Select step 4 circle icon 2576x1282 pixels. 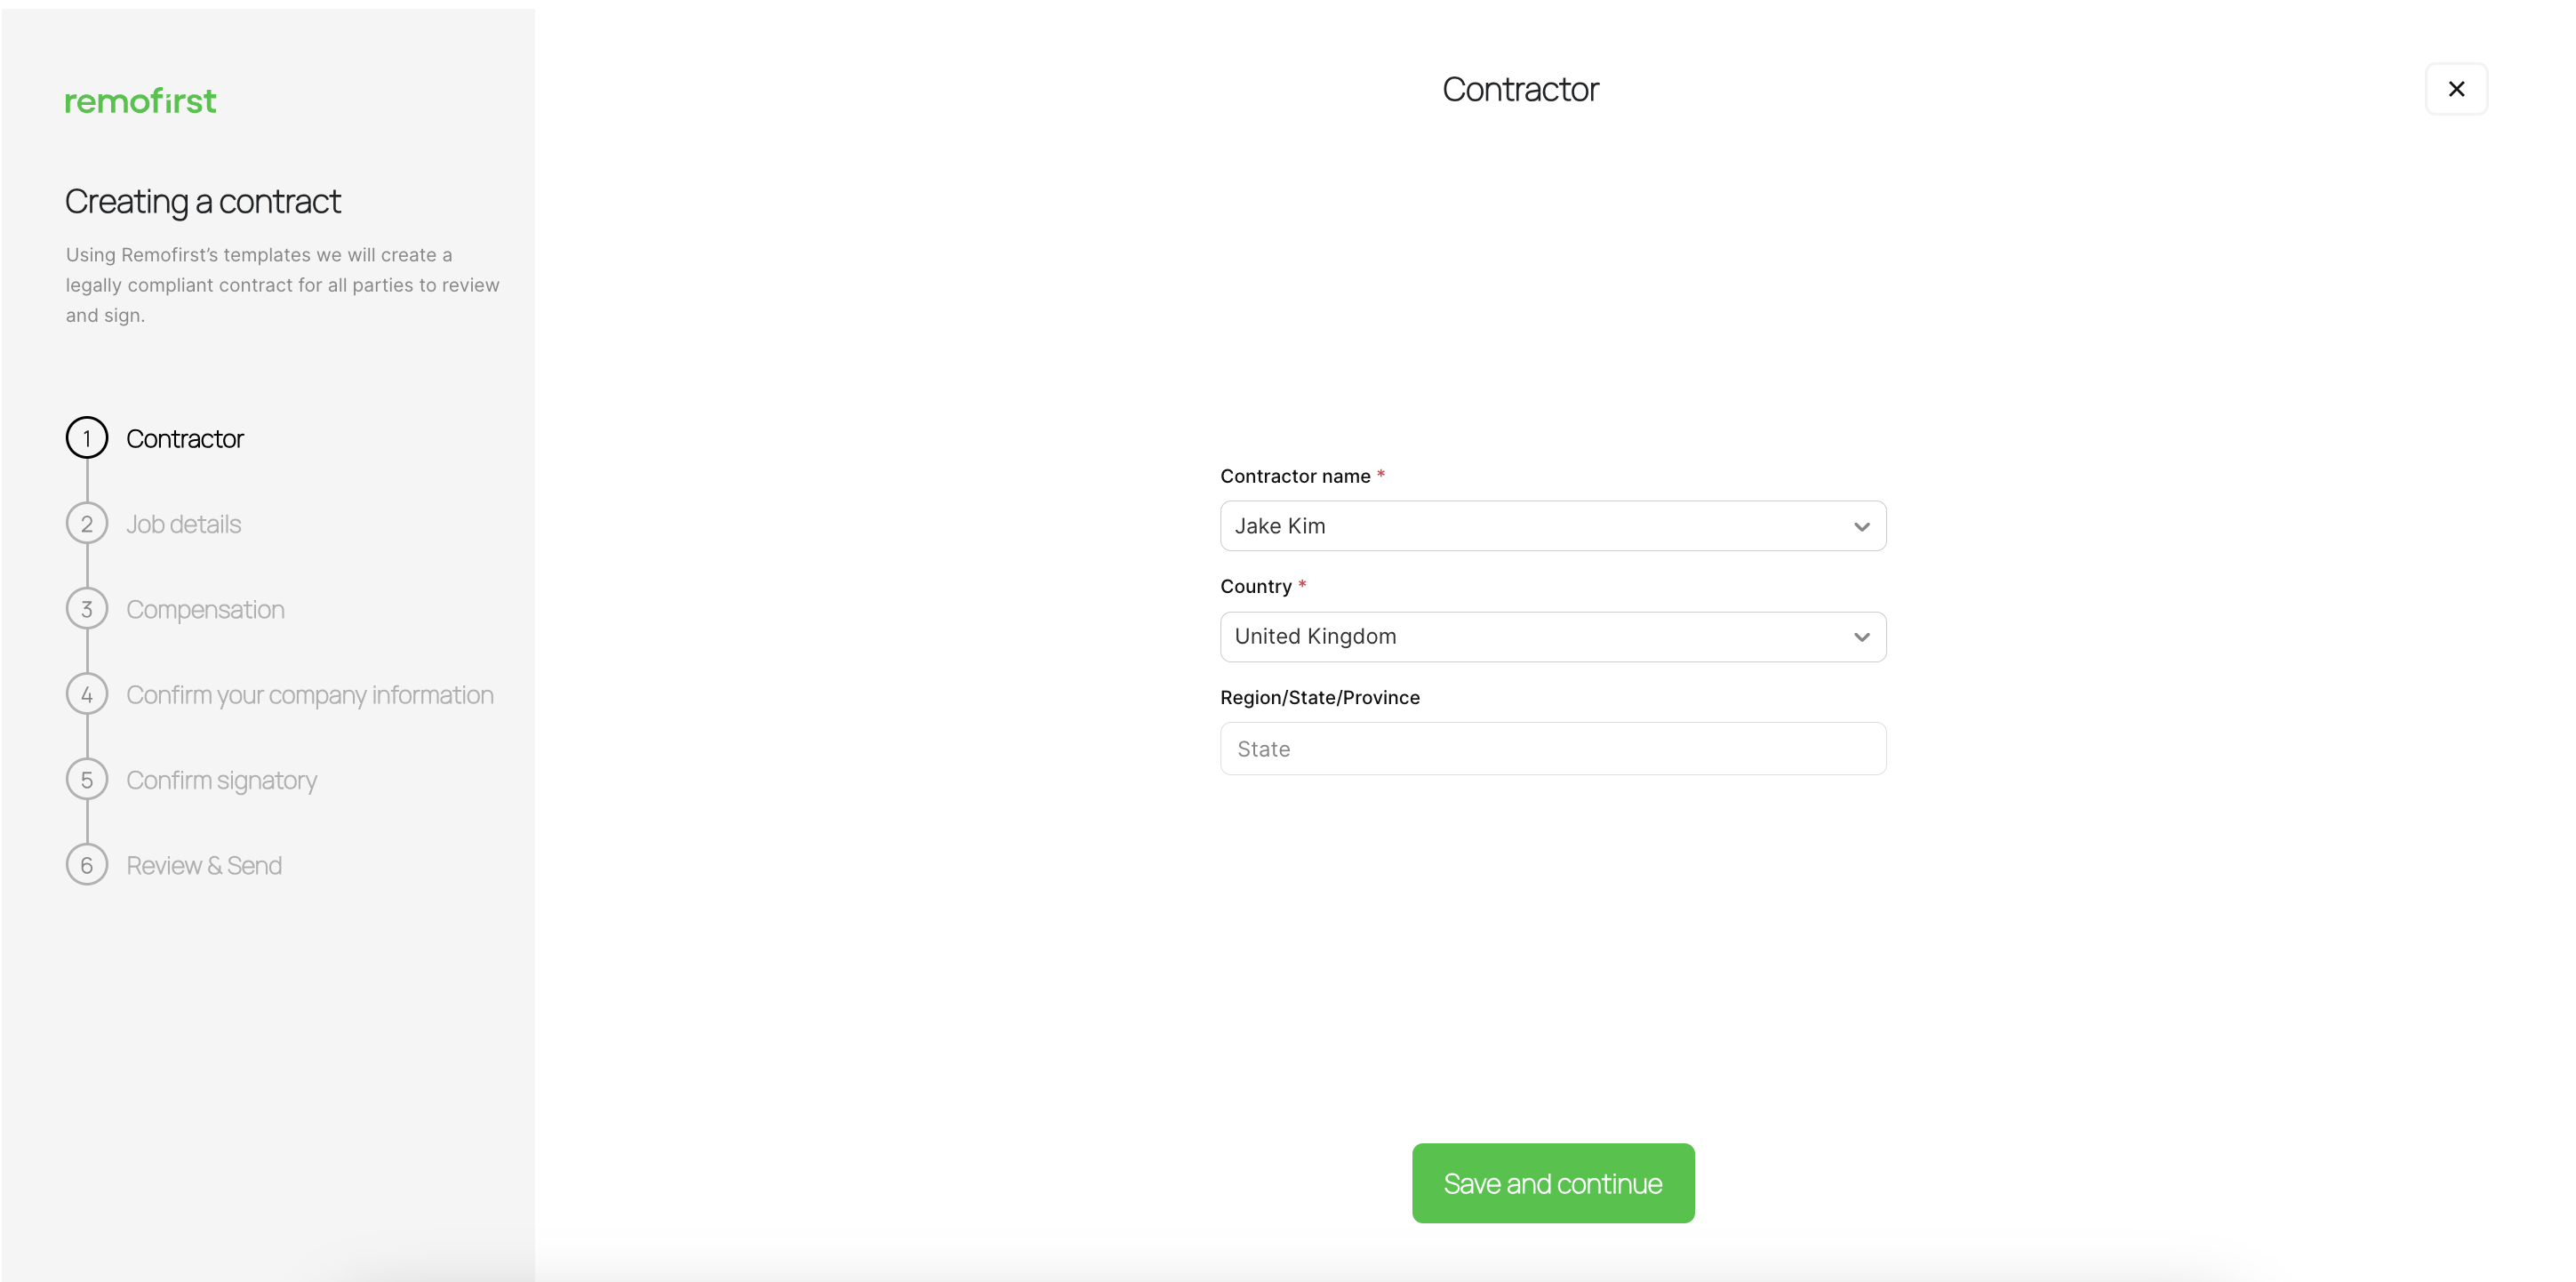coord(87,694)
